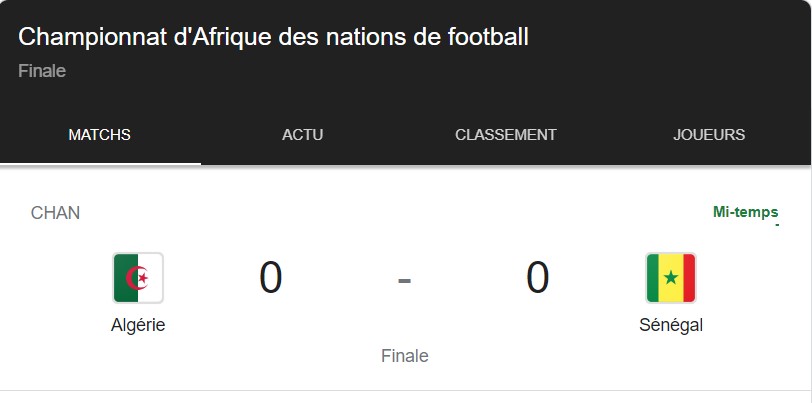Click the green star on Senegal's flag
The width and height of the screenshot is (812, 403).
tap(671, 277)
